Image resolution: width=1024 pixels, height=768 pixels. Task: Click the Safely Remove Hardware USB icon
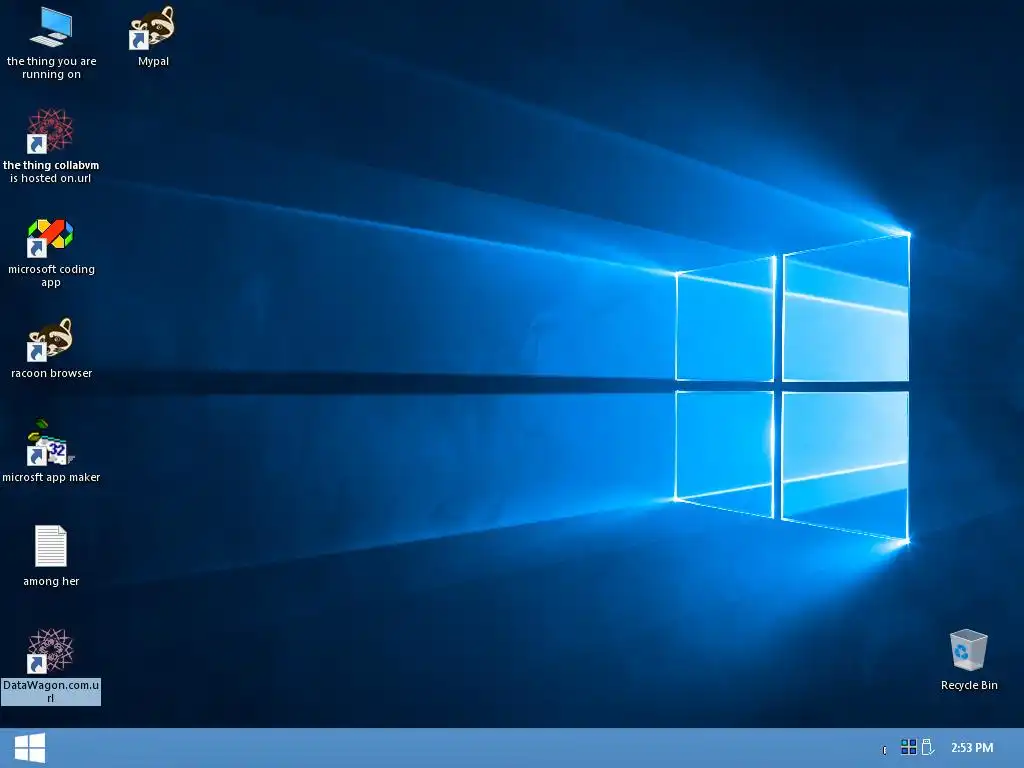tap(927, 747)
